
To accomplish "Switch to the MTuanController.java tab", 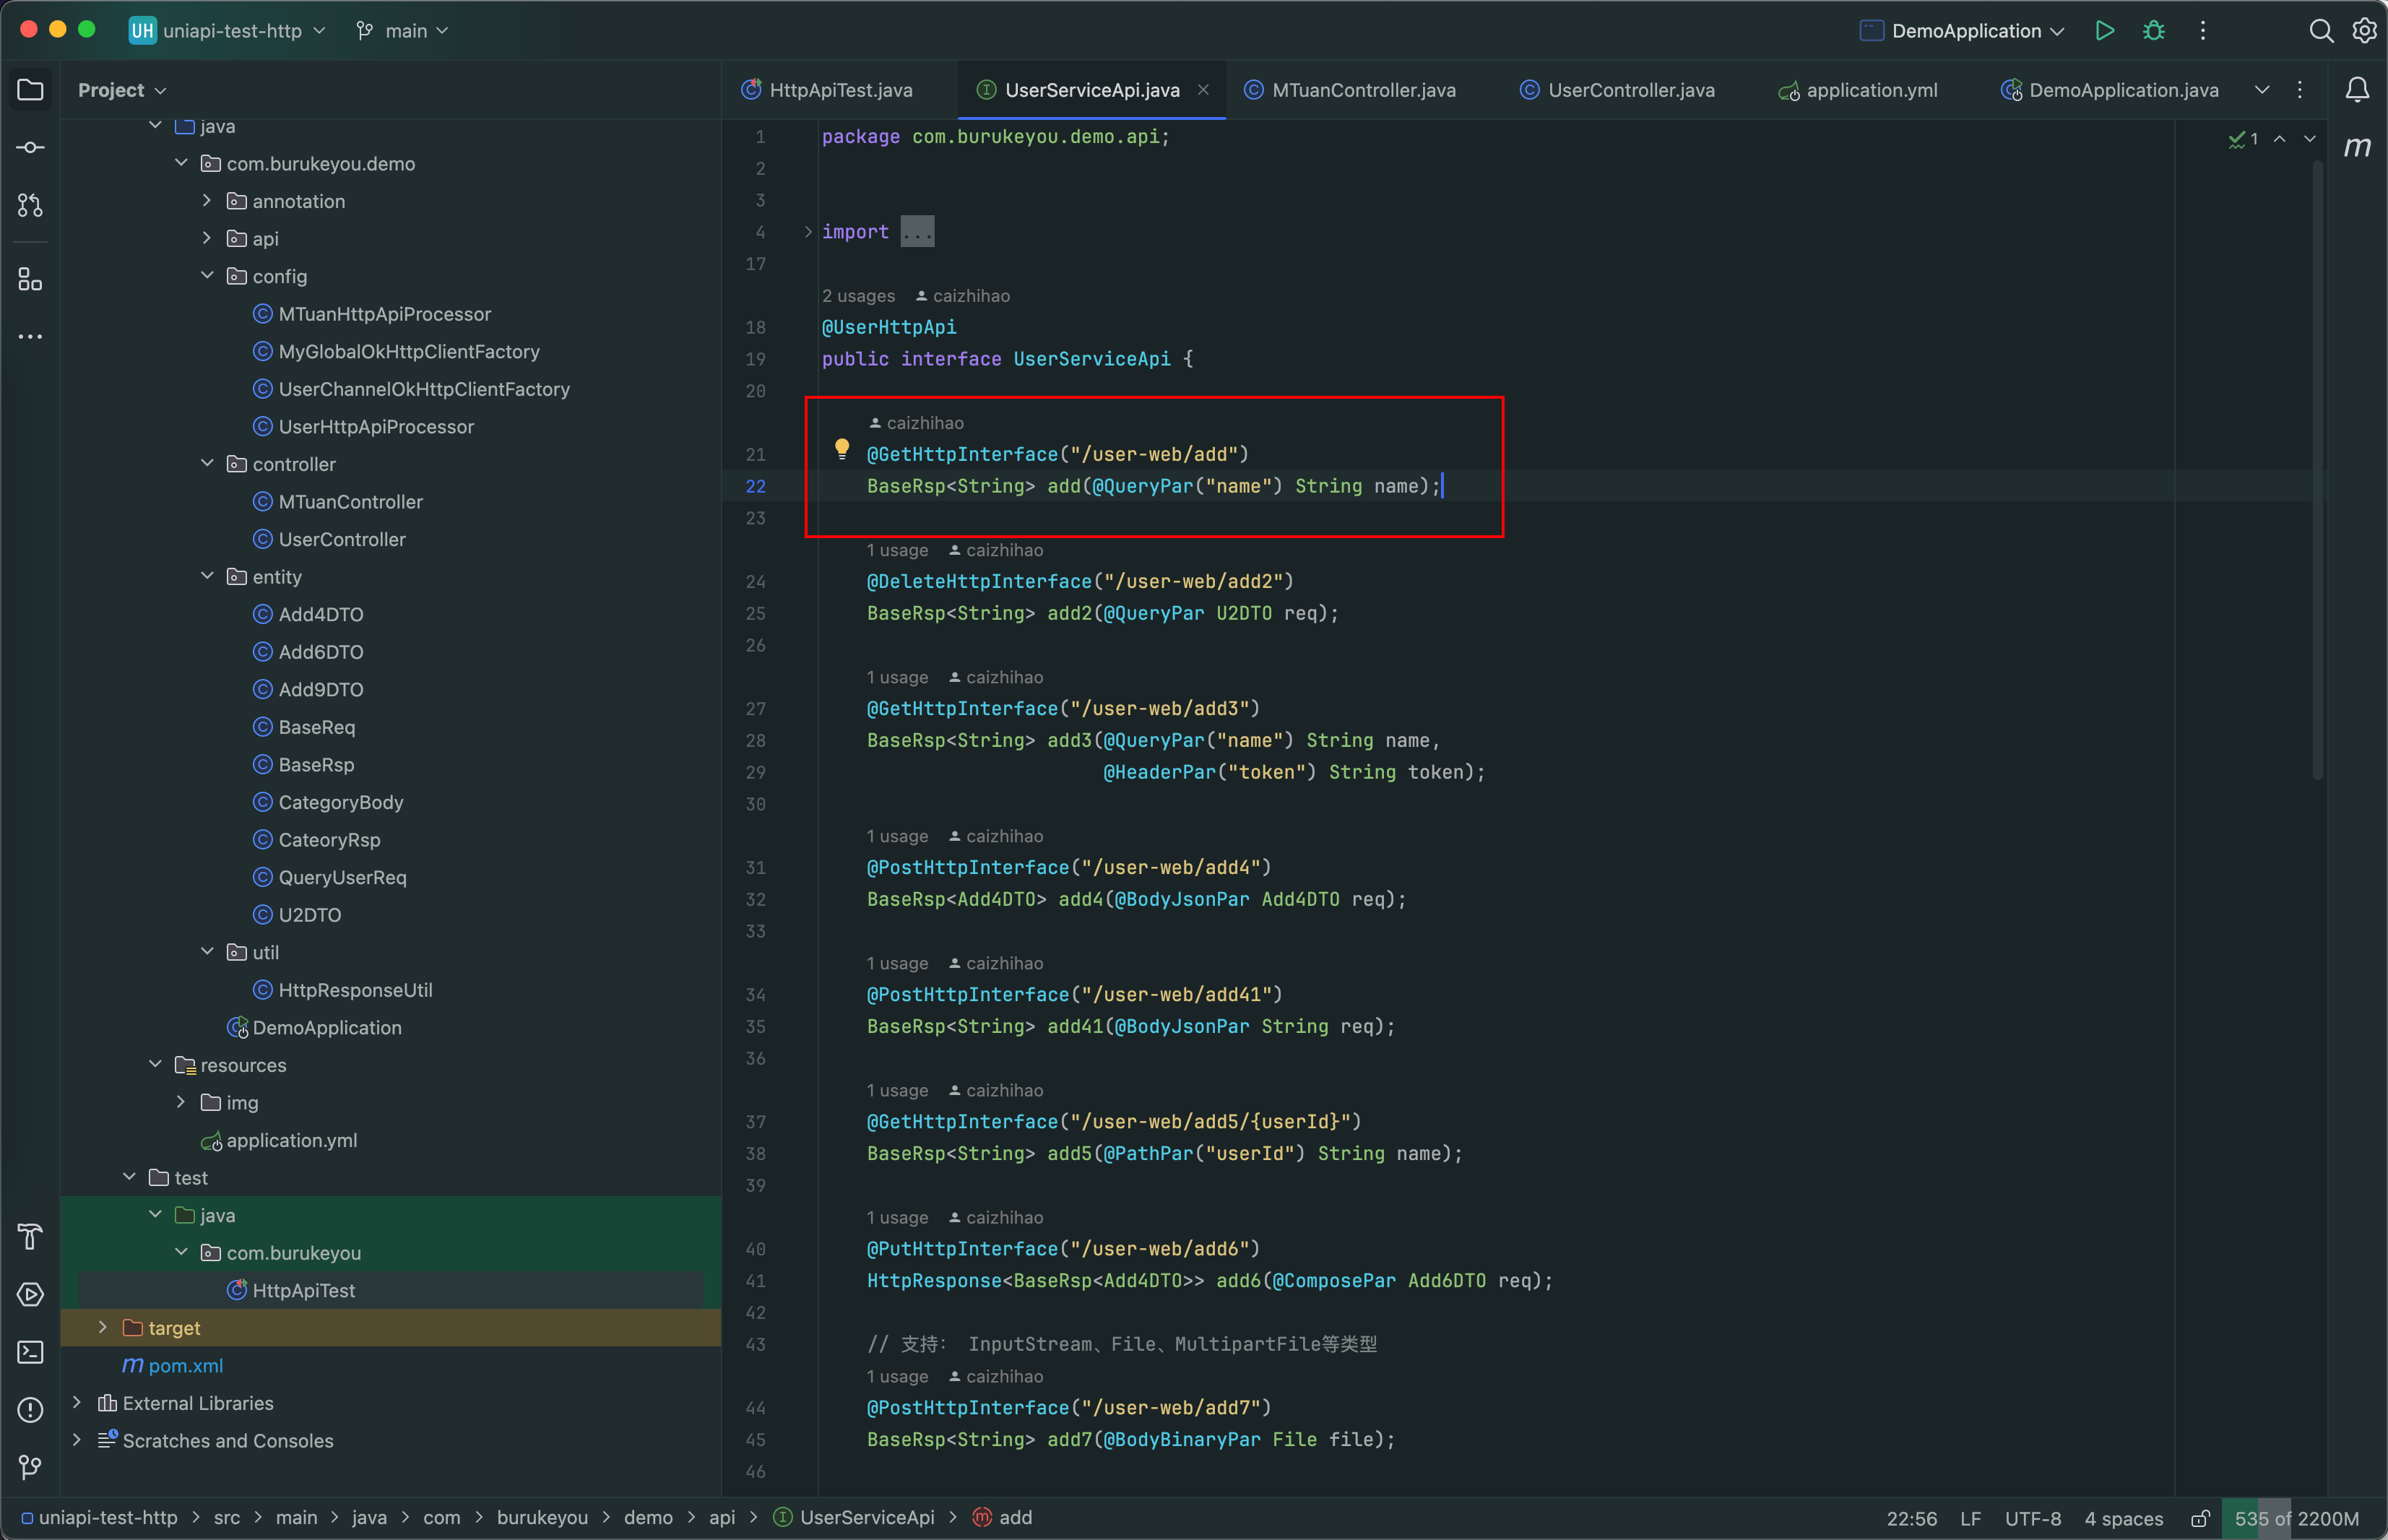I will point(1362,90).
